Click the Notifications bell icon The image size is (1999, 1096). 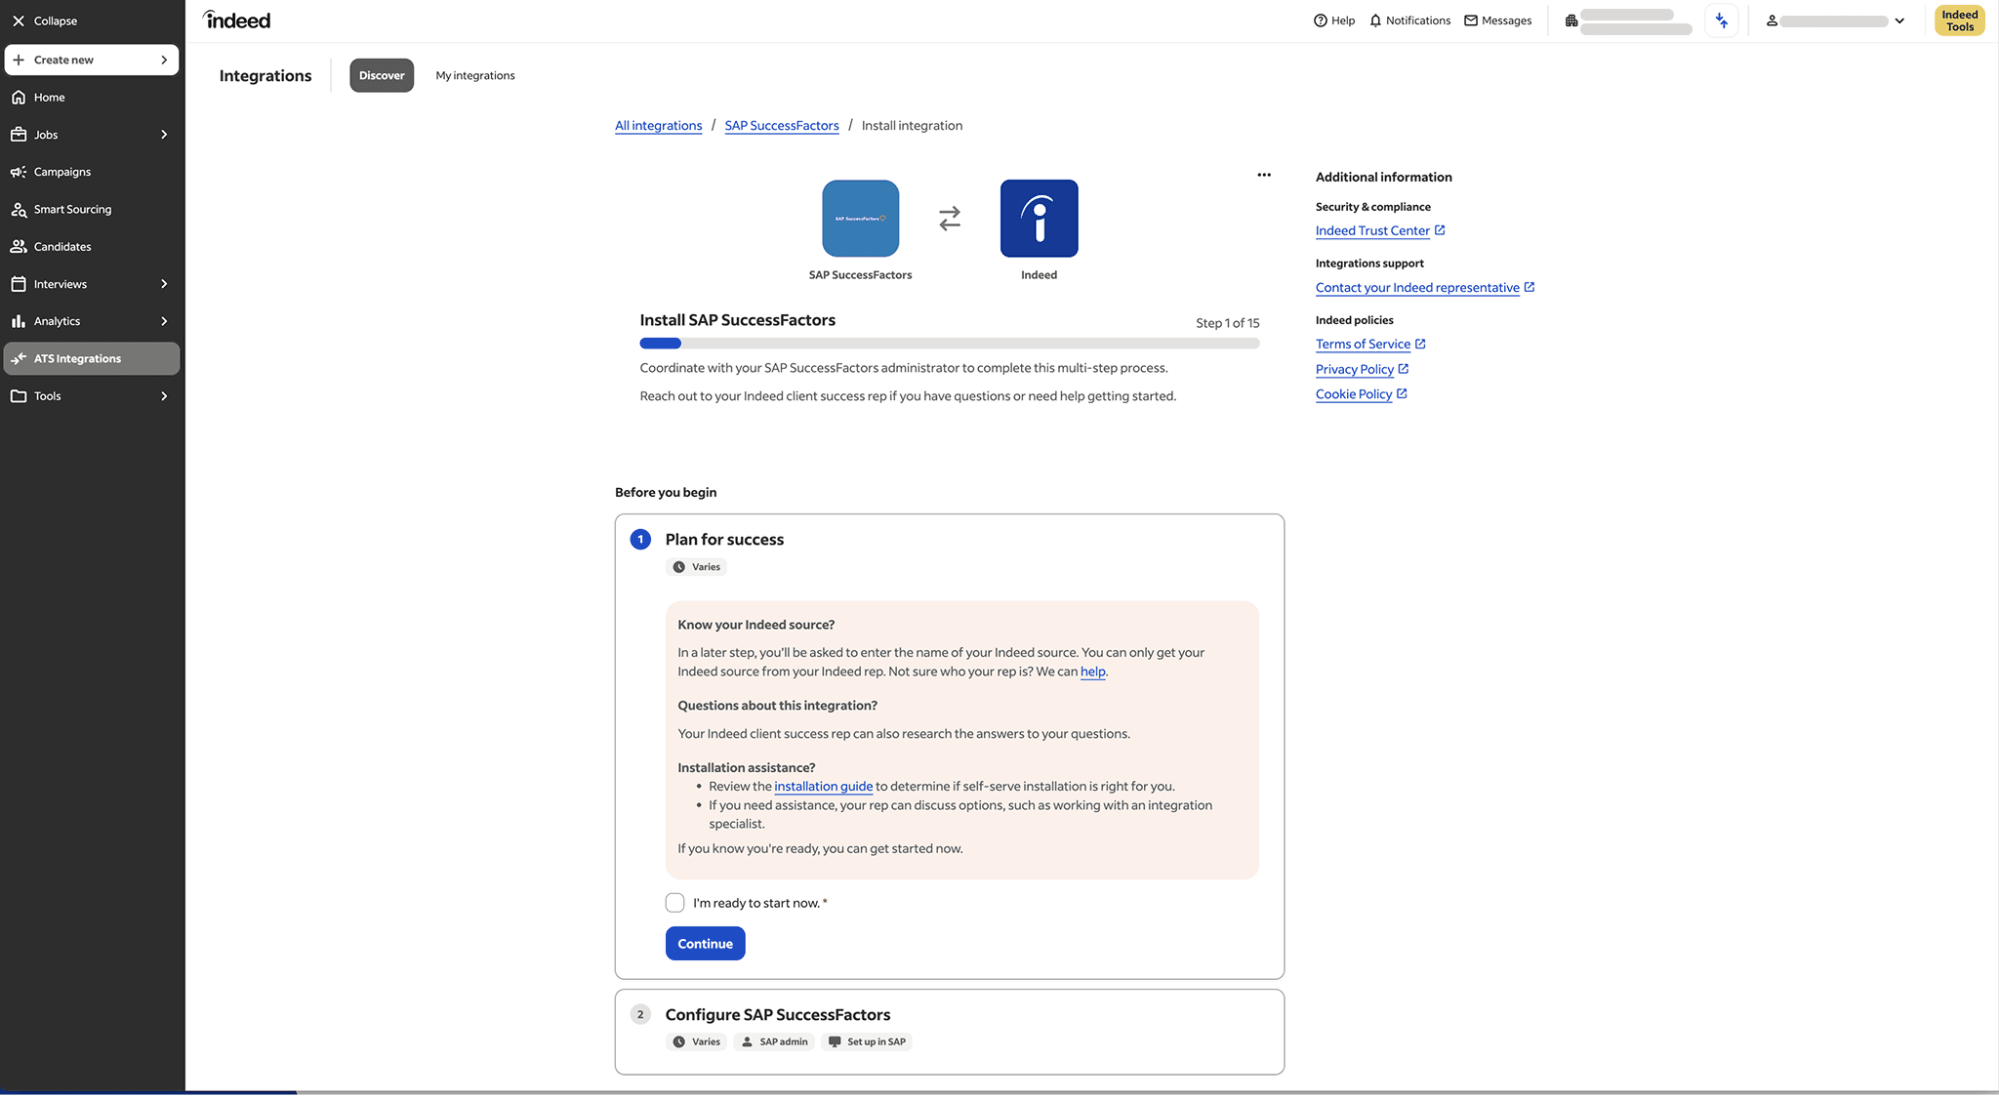pos(1375,20)
